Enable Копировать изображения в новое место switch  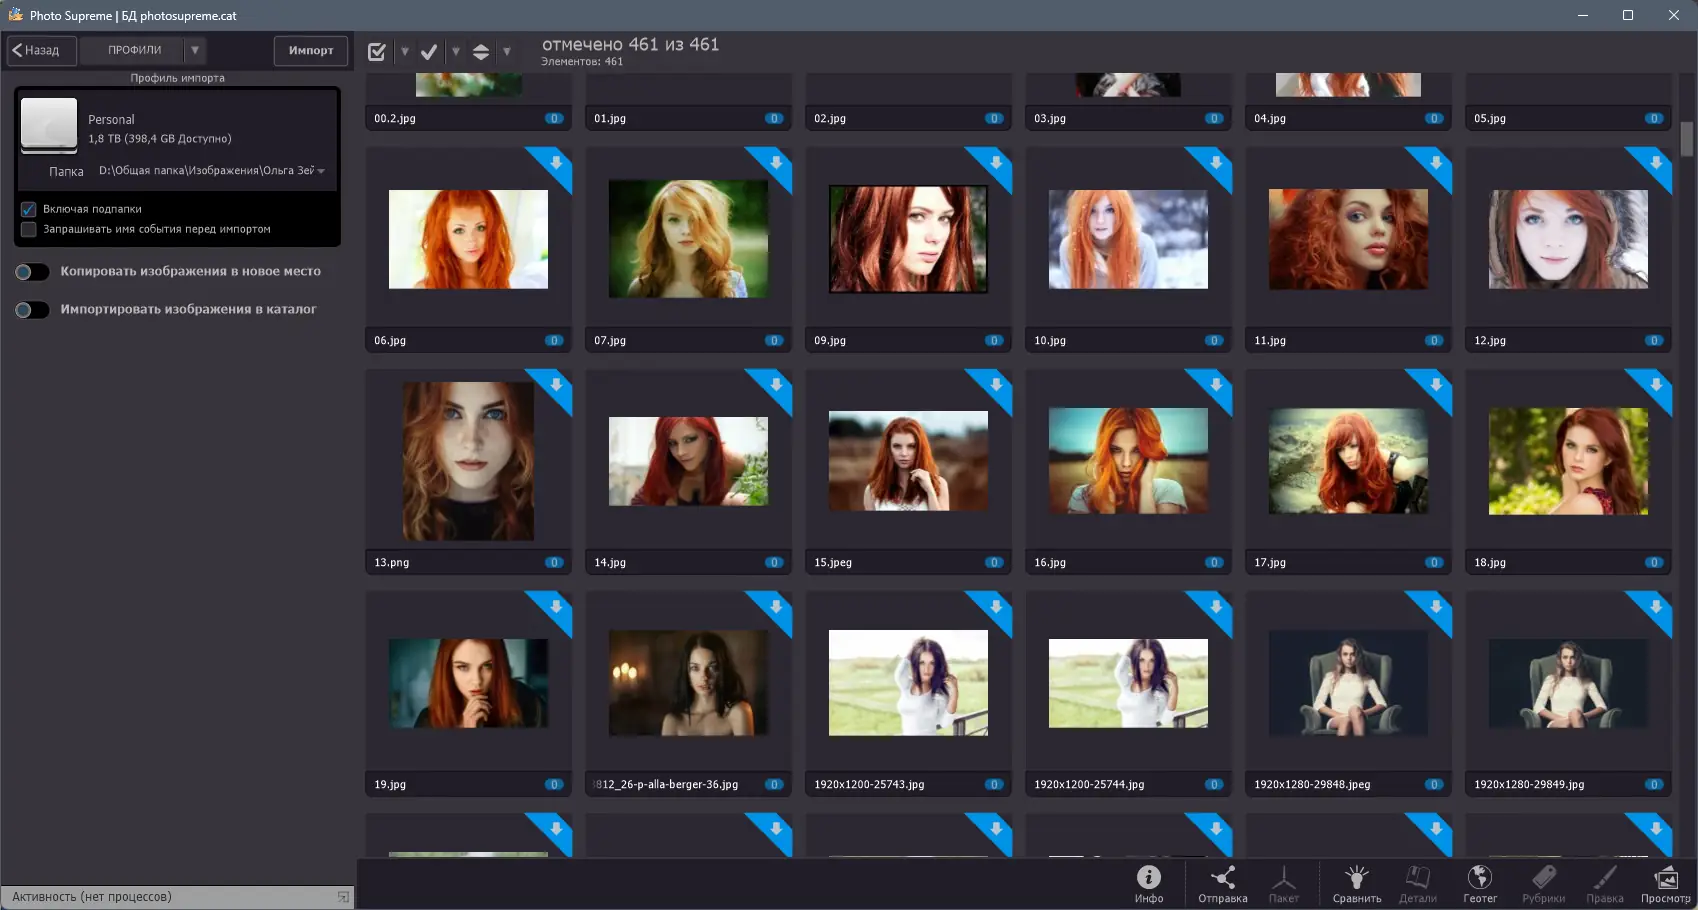[32, 272]
